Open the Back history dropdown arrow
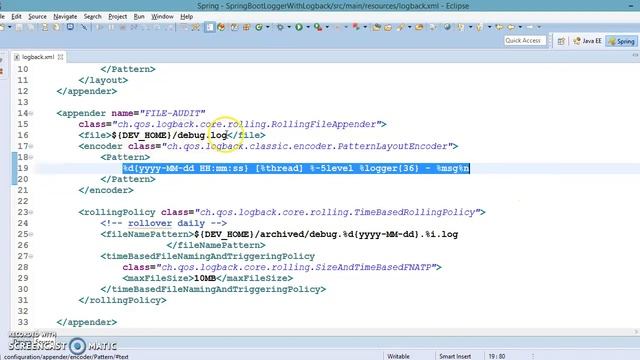The height and width of the screenshot is (360, 640). point(520,27)
